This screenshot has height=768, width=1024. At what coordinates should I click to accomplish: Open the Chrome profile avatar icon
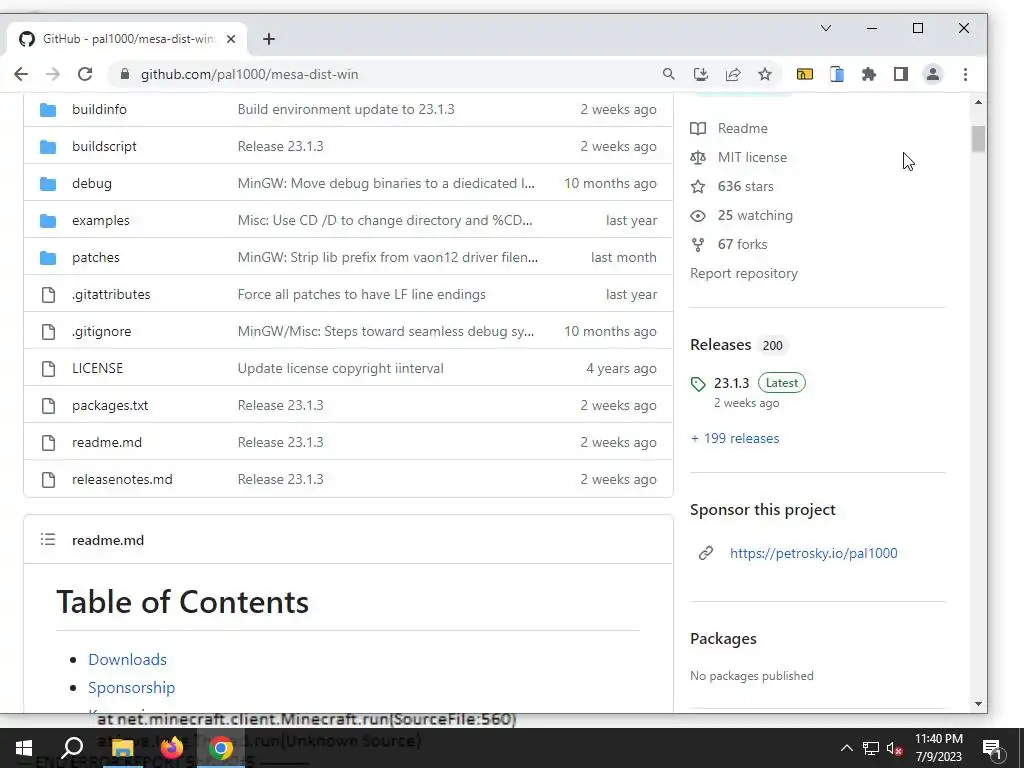[x=933, y=74]
